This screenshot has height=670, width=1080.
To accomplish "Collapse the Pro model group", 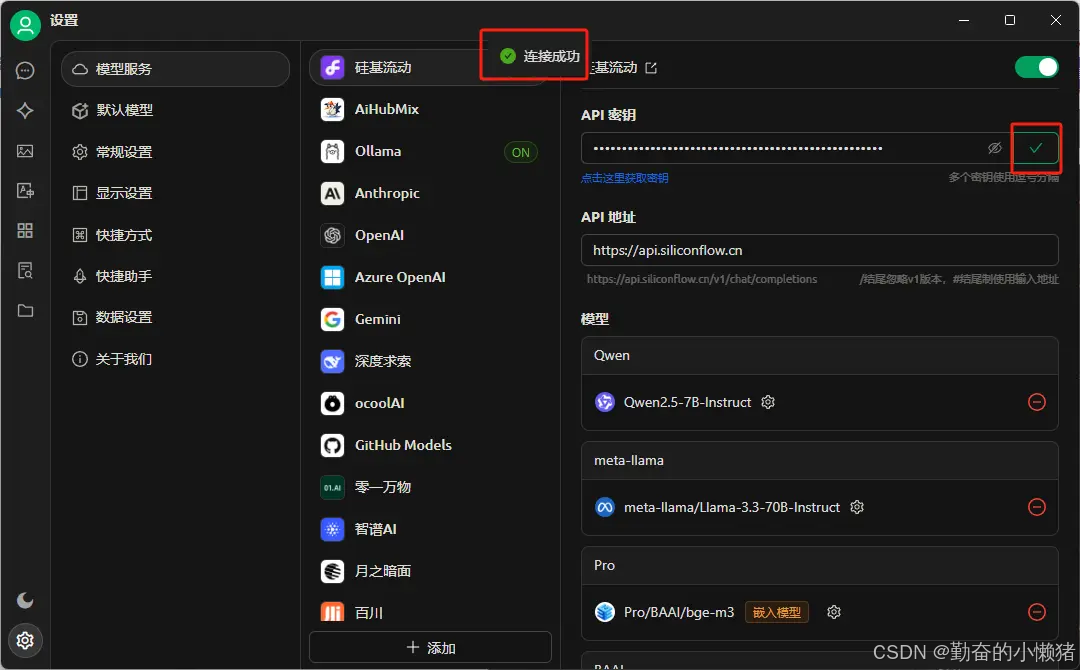I will click(x=820, y=565).
